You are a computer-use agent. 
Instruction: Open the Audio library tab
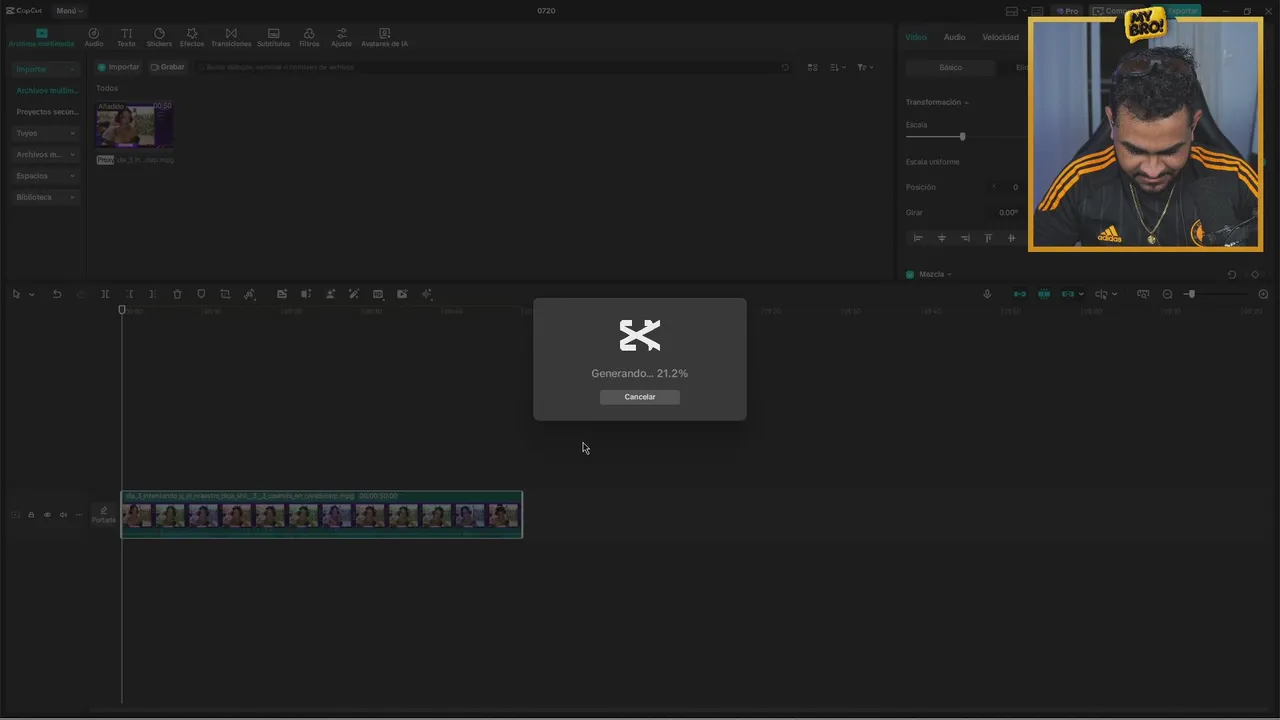94,38
